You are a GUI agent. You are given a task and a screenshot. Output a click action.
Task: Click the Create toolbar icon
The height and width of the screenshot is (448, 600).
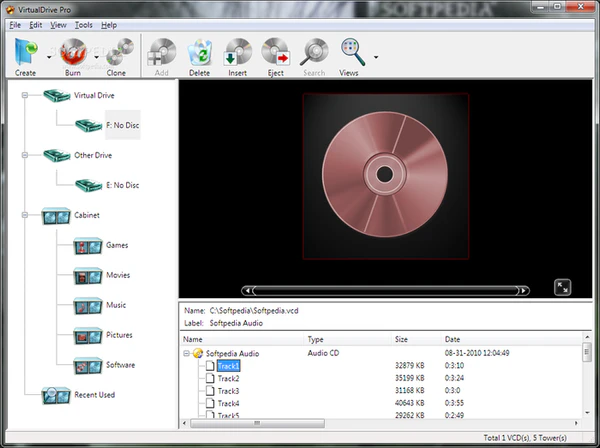(26, 51)
